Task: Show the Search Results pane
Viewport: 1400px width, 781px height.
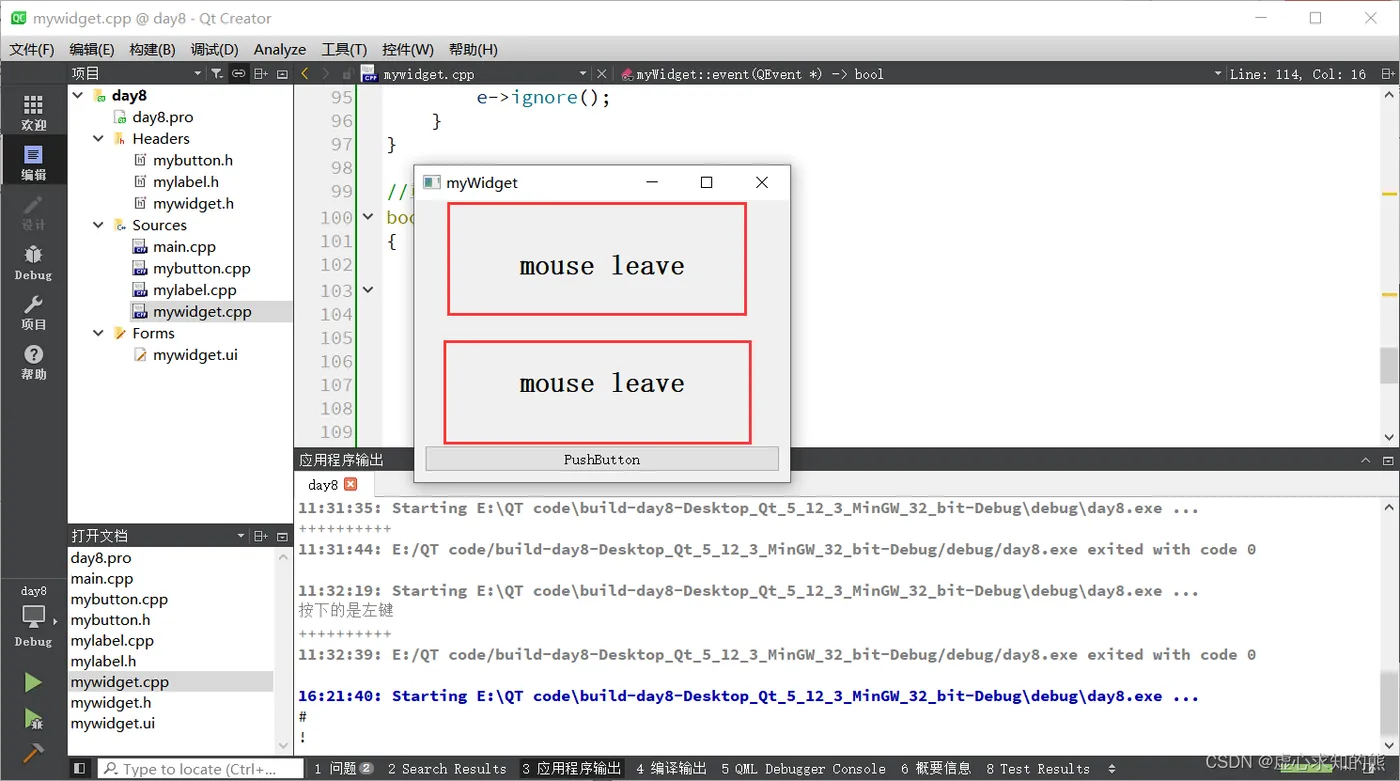Action: click(447, 768)
